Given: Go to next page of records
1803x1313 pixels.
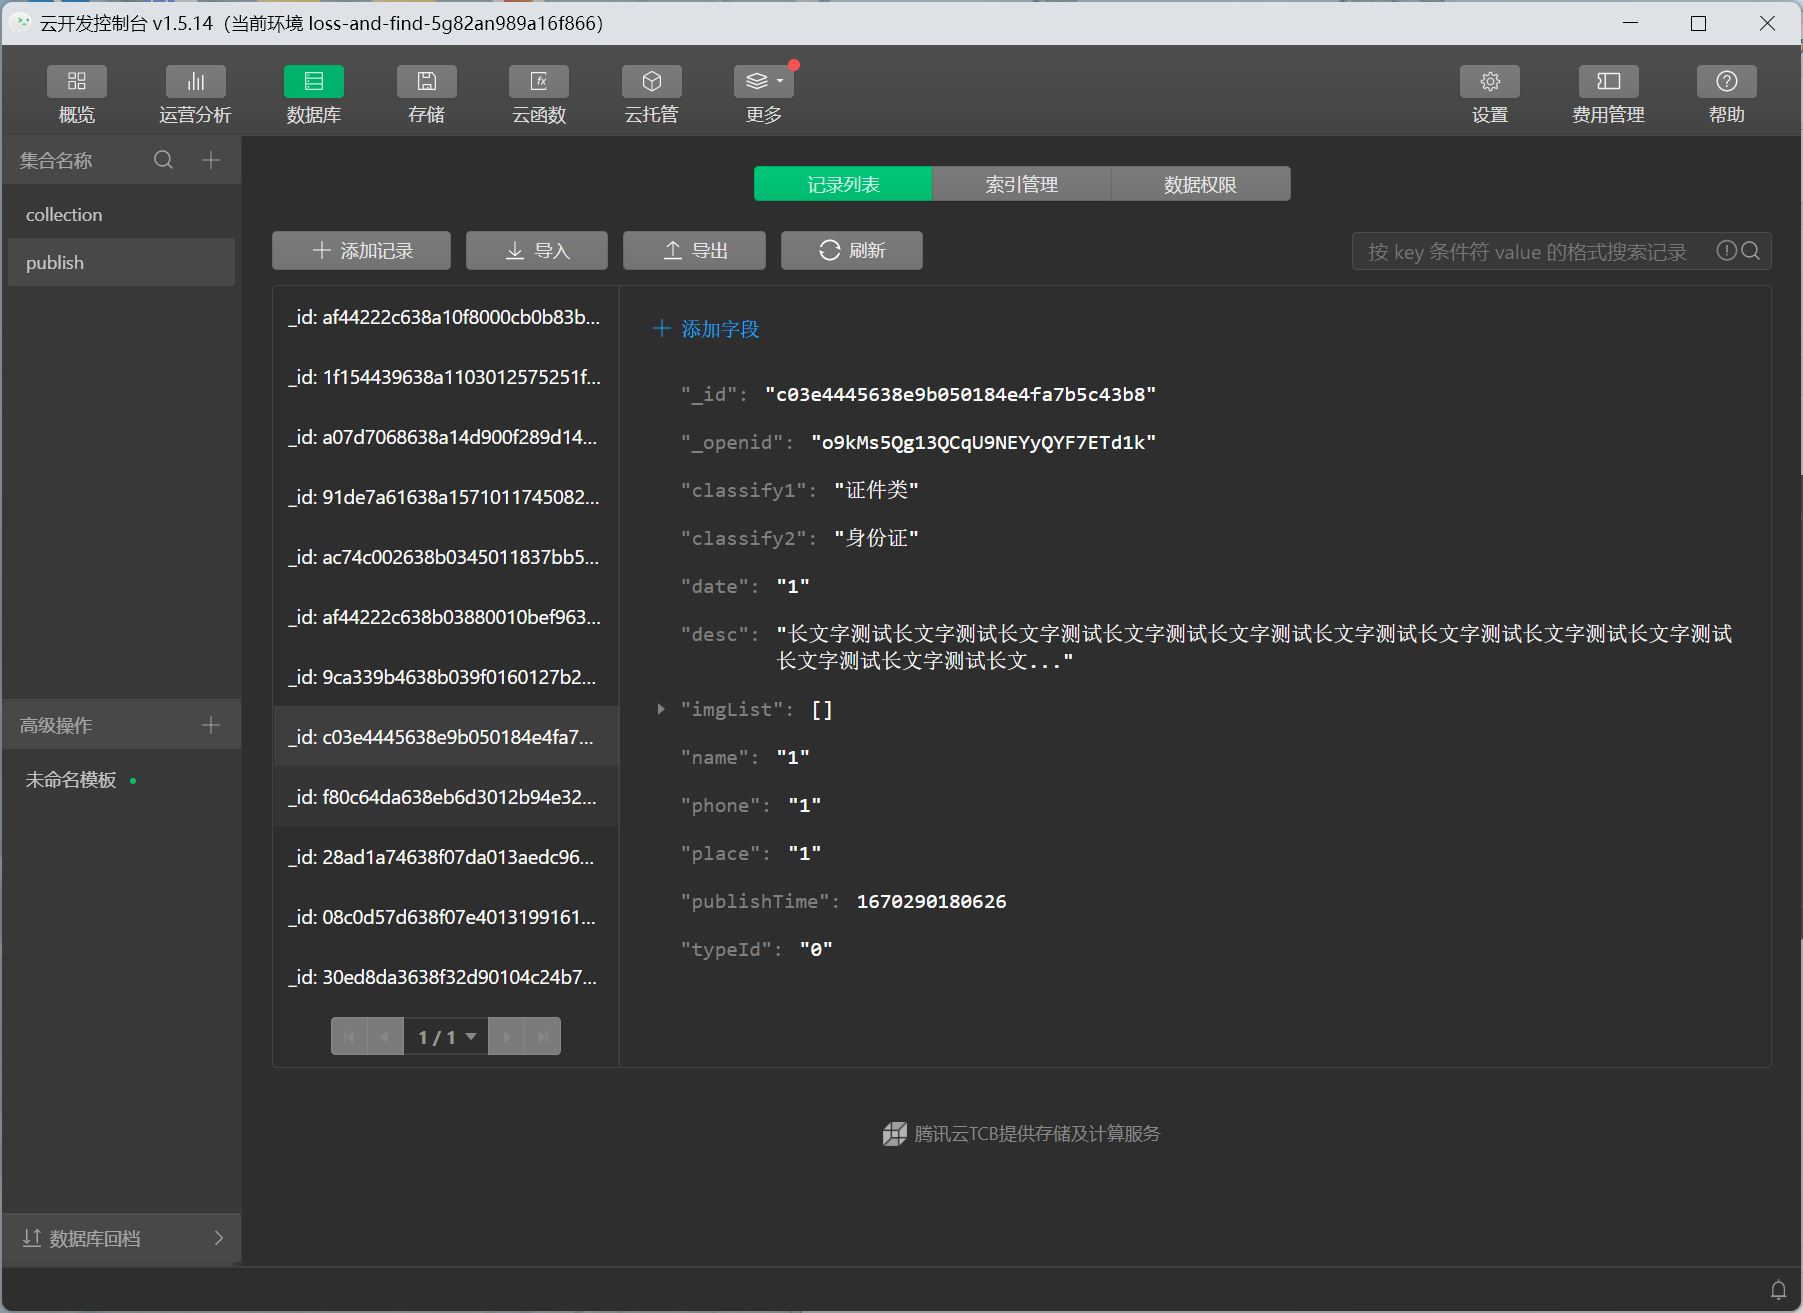Looking at the screenshot, I should (x=507, y=1037).
